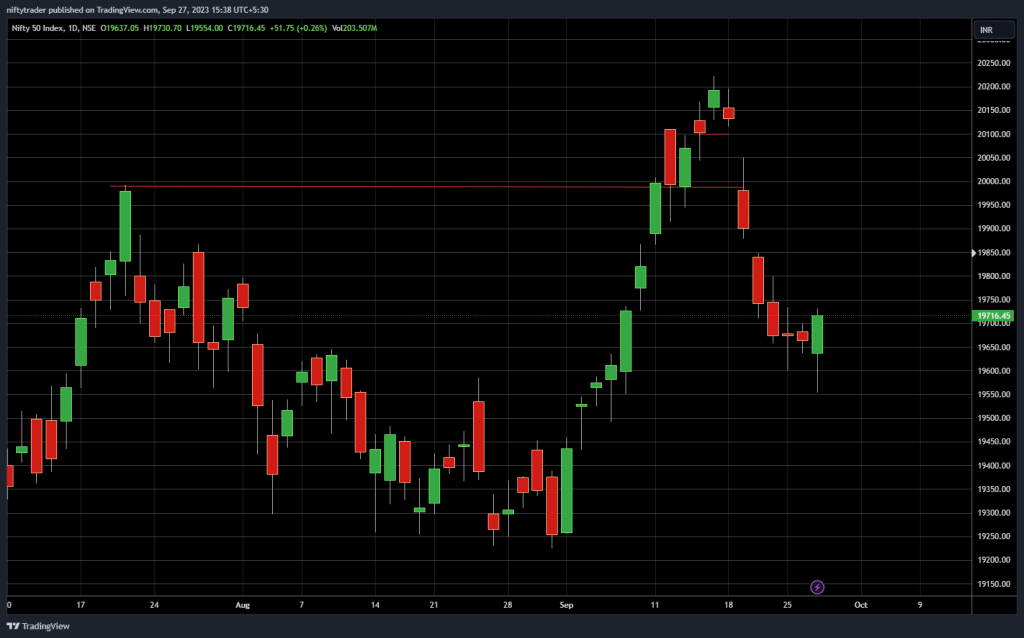Open the TradingView logo link

coord(38,626)
